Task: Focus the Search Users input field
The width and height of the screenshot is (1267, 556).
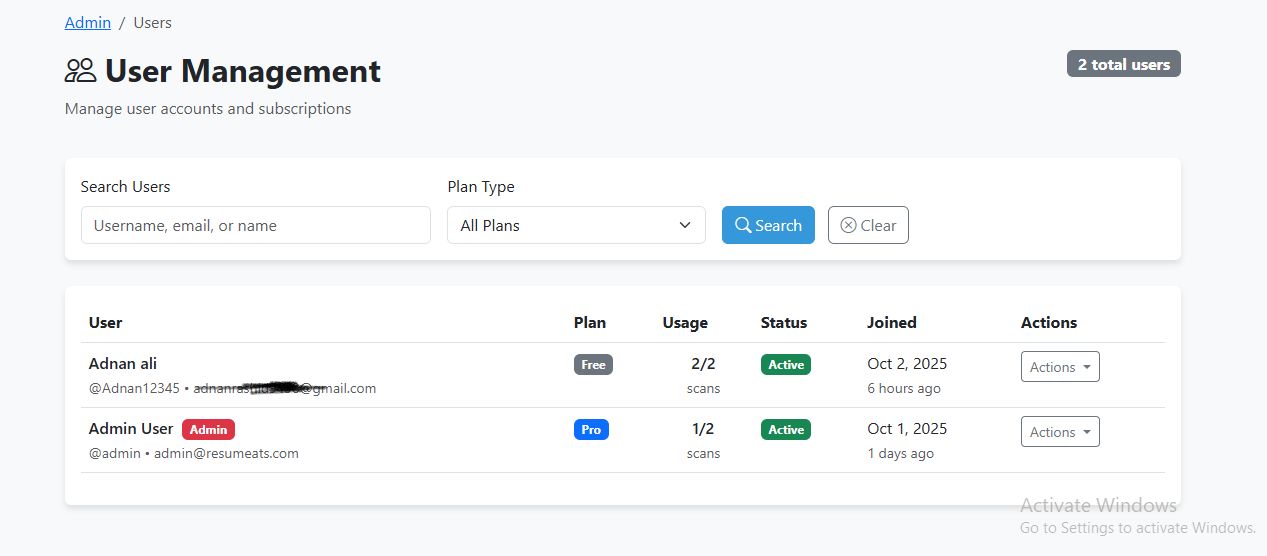Action: [255, 225]
